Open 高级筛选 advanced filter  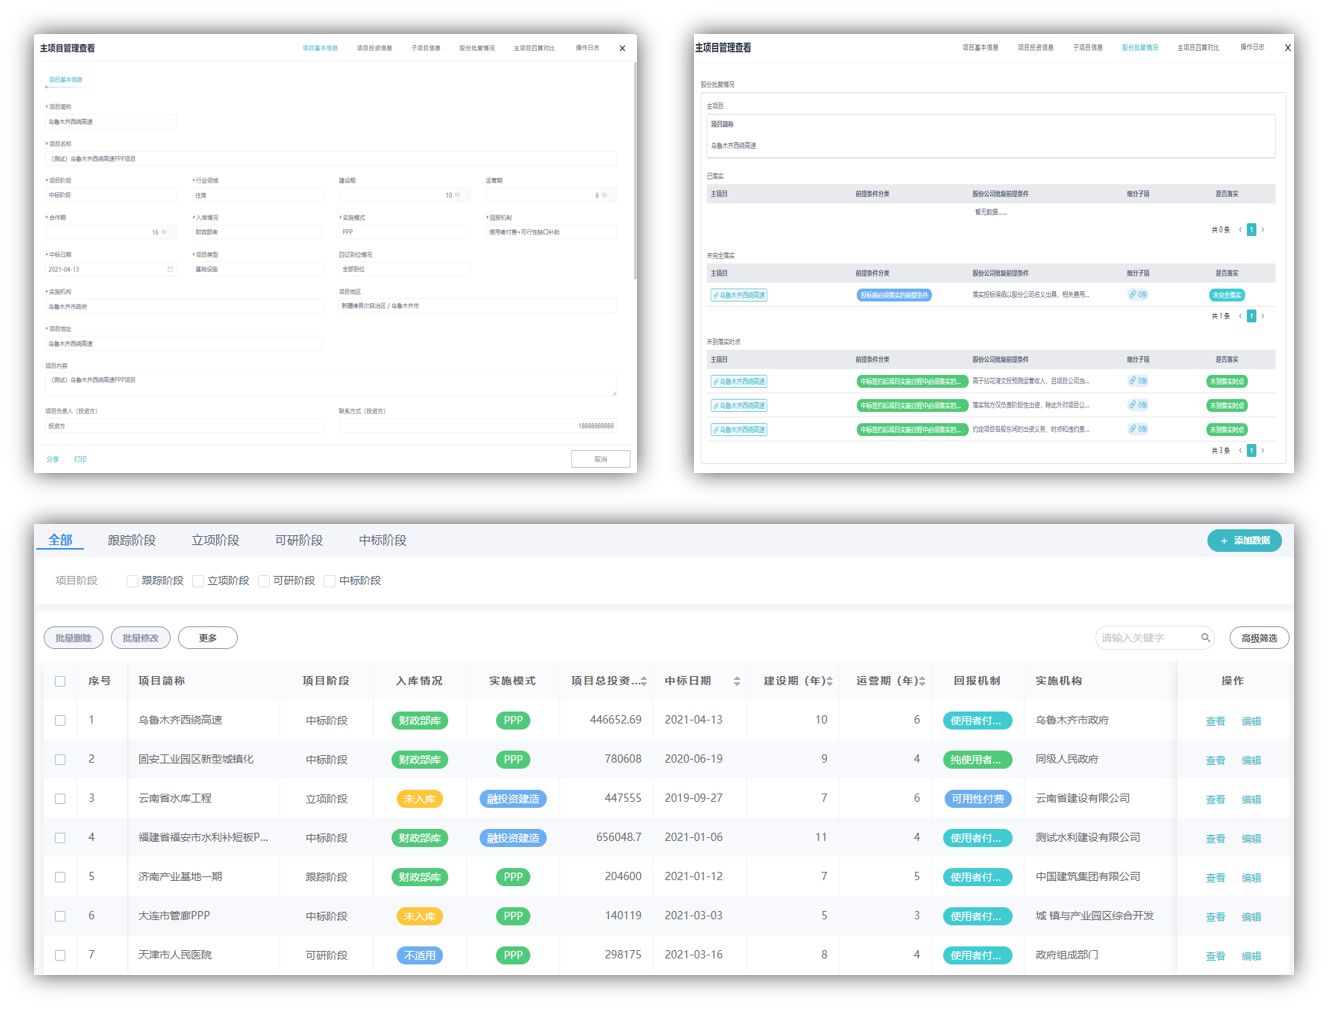point(1259,638)
